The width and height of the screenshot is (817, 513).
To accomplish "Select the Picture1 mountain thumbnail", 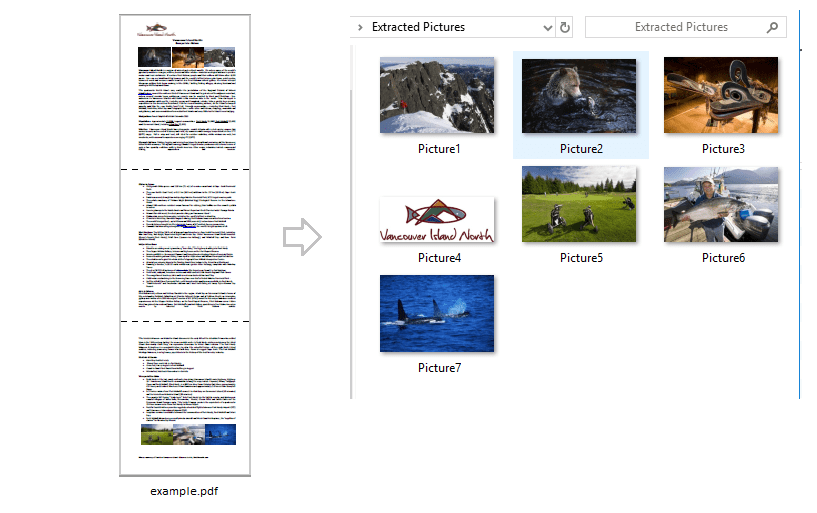I will [x=437, y=97].
